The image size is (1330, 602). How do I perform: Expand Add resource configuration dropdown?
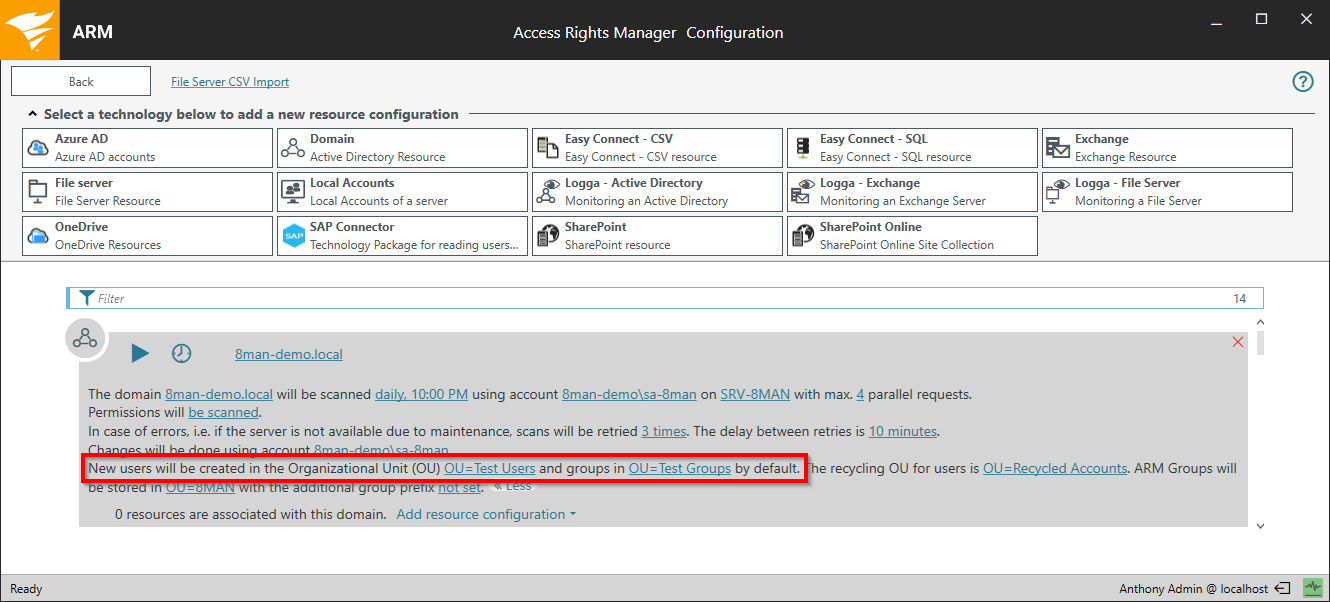[x=486, y=514]
